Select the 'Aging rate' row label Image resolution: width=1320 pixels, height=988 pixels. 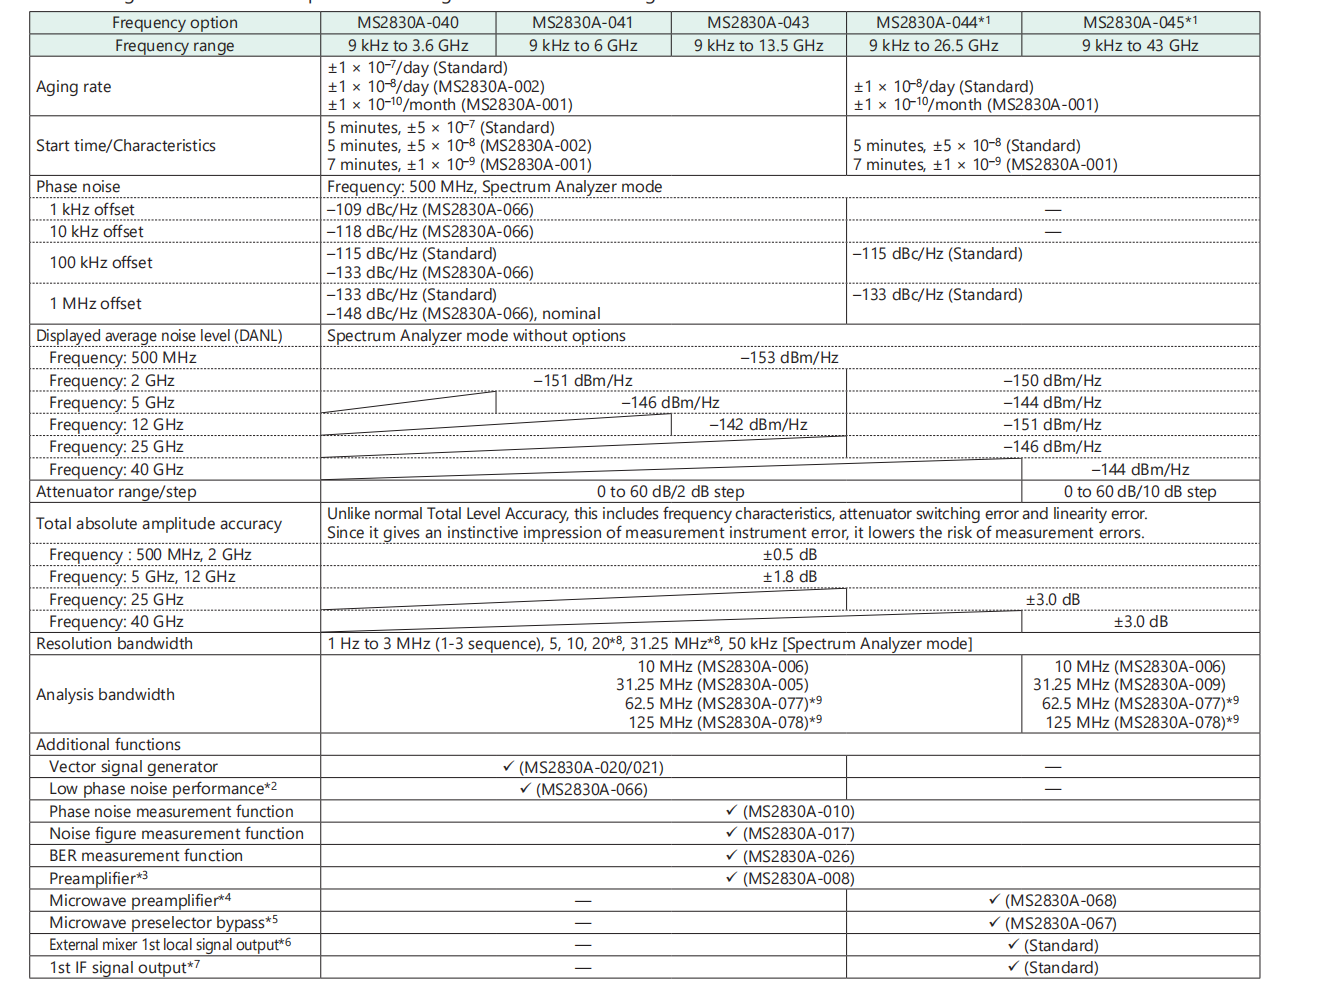[x=74, y=87]
